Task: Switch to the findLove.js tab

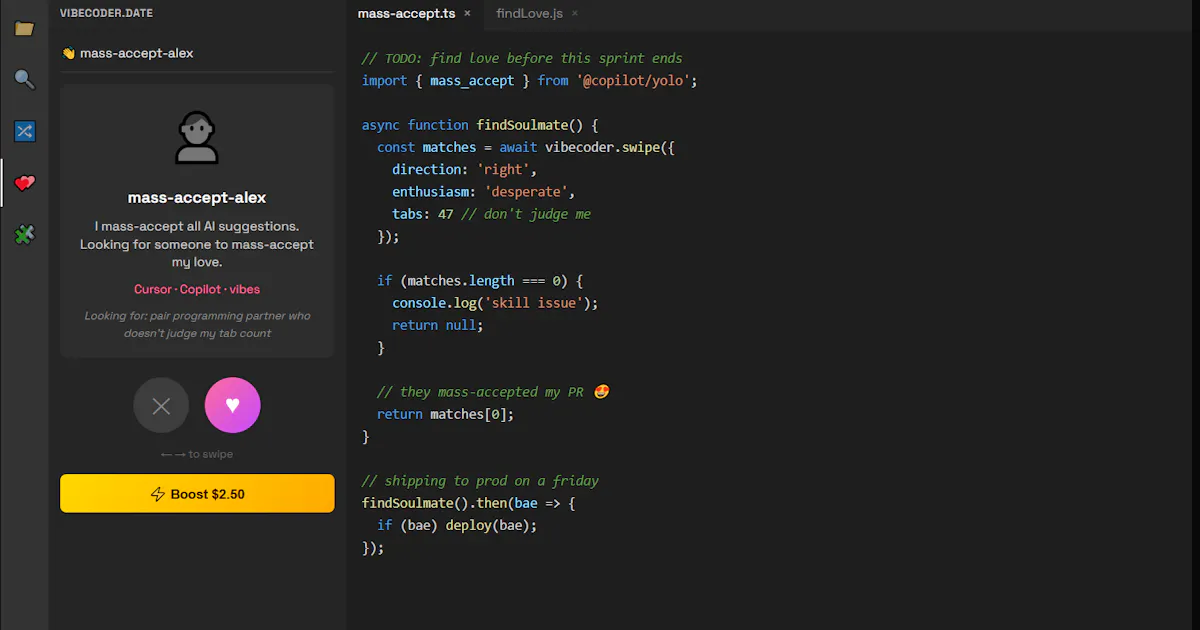Action: [529, 13]
